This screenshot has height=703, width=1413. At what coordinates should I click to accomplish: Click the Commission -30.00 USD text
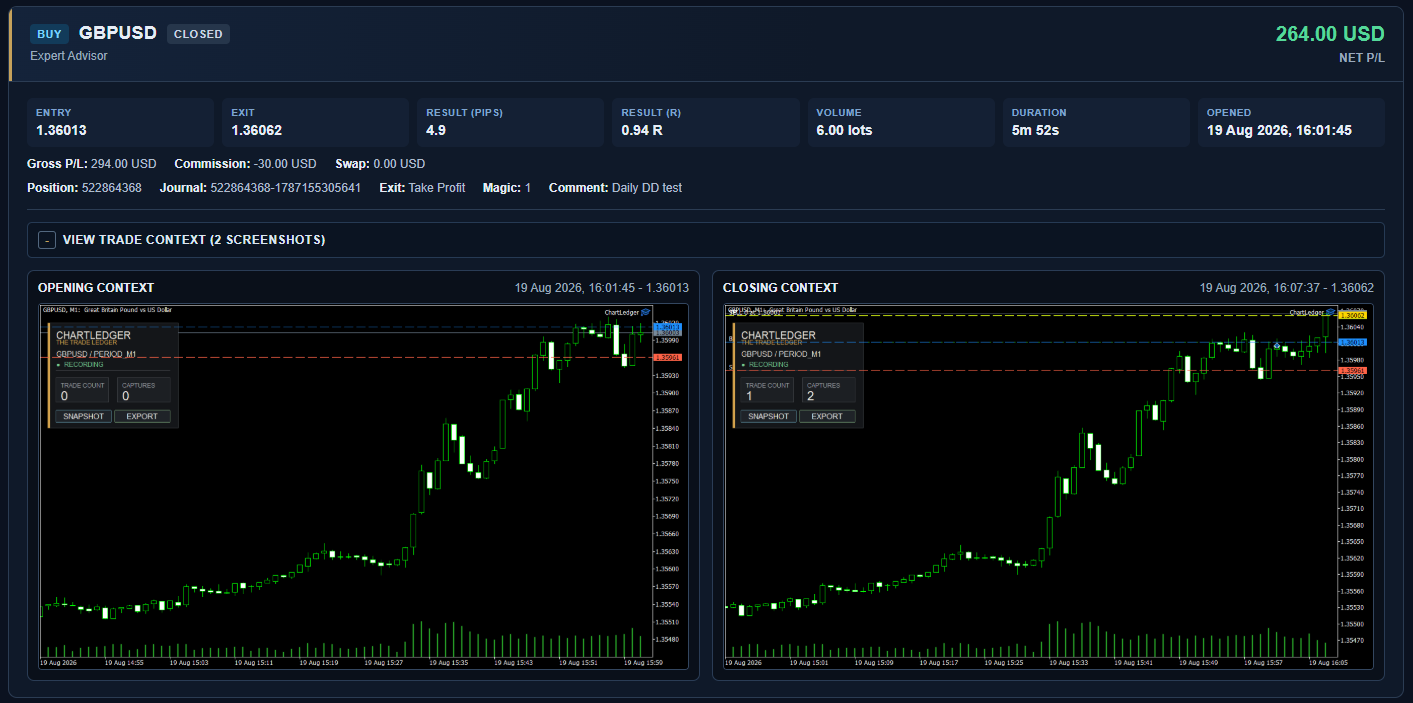[x=245, y=164]
